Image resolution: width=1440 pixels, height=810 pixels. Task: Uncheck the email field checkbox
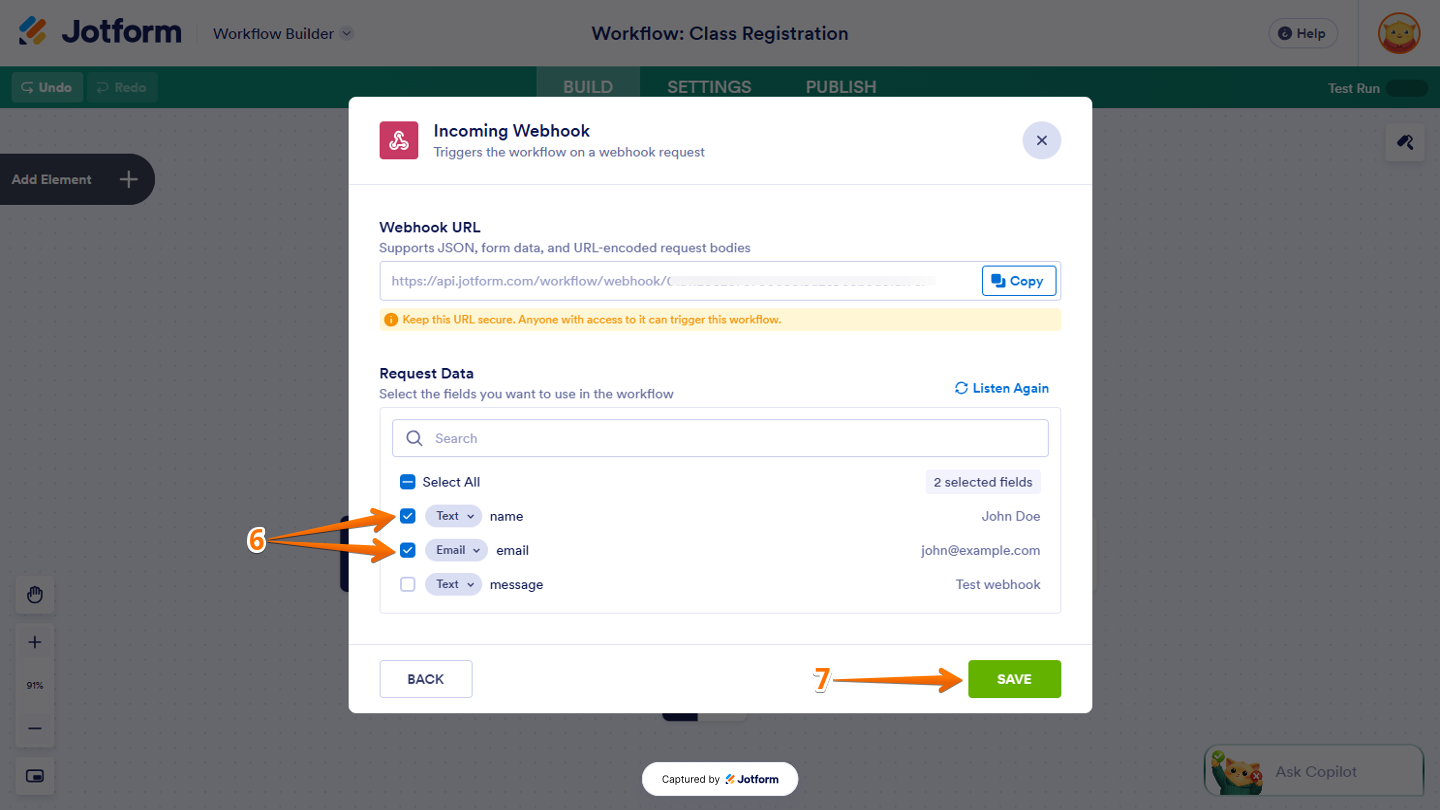click(407, 550)
